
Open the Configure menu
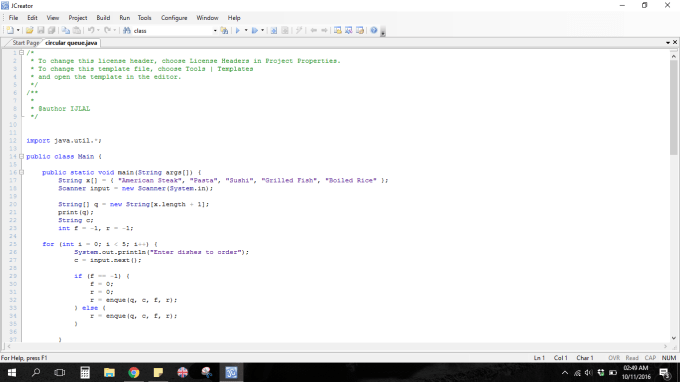[x=174, y=18]
